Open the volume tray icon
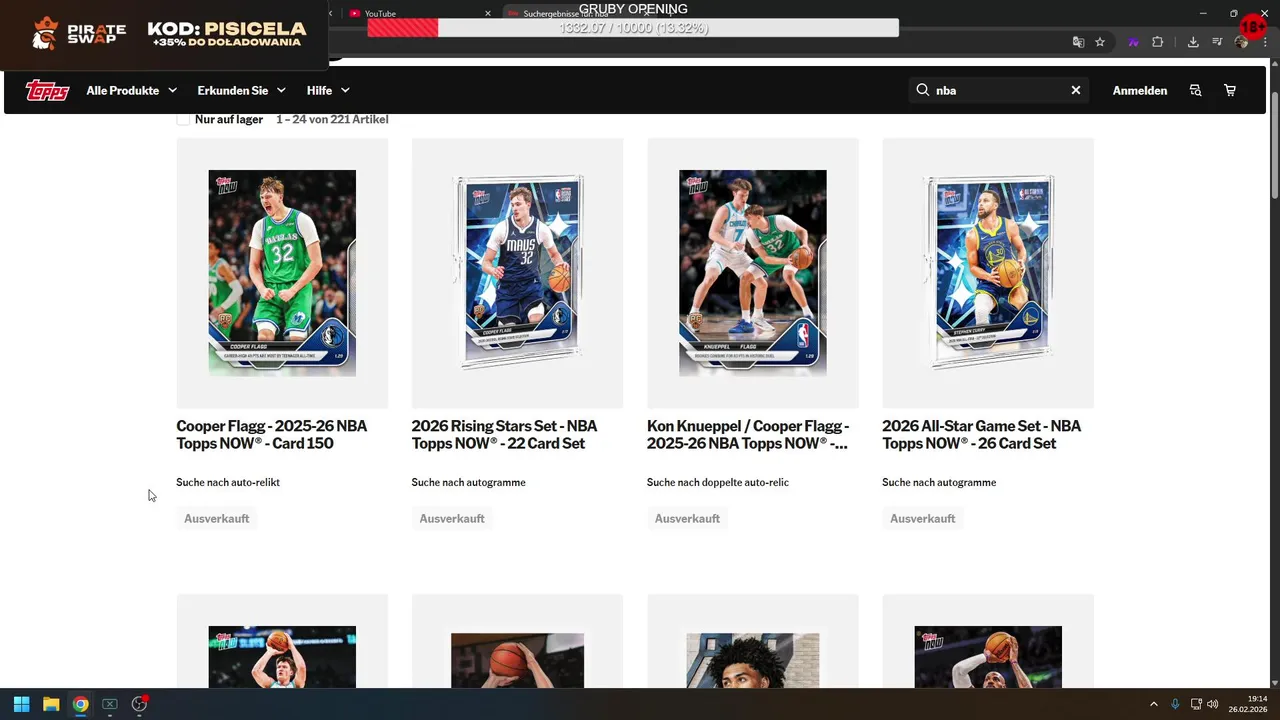The image size is (1280, 720). coord(1212,704)
